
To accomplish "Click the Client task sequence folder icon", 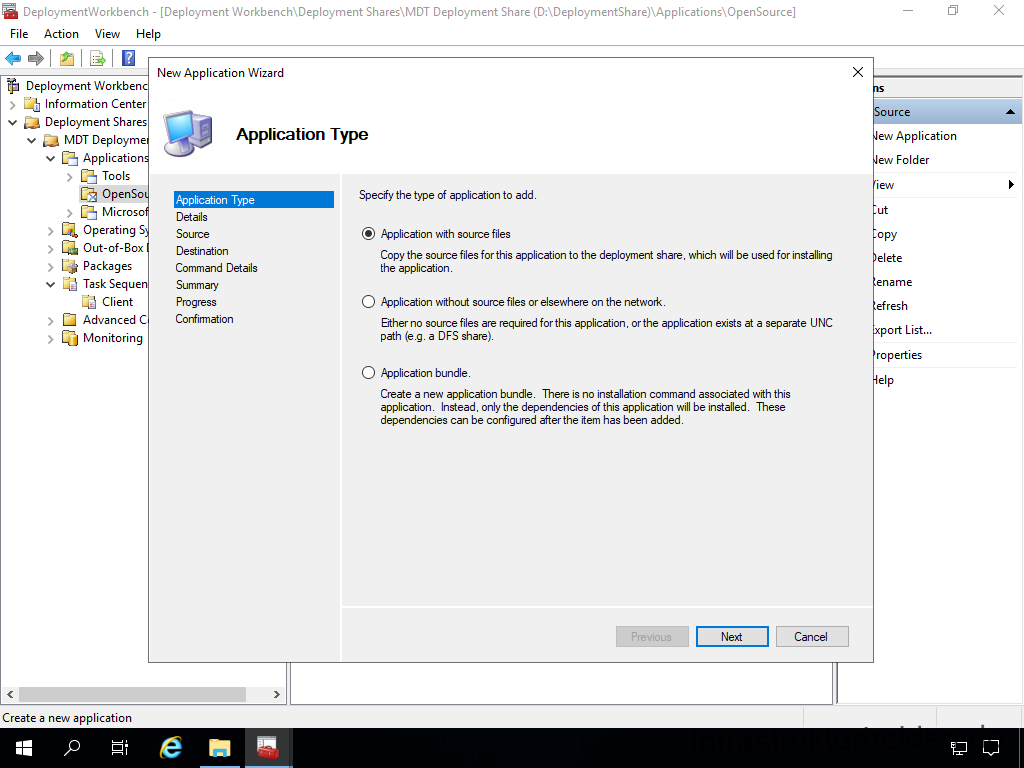I will point(89,302).
